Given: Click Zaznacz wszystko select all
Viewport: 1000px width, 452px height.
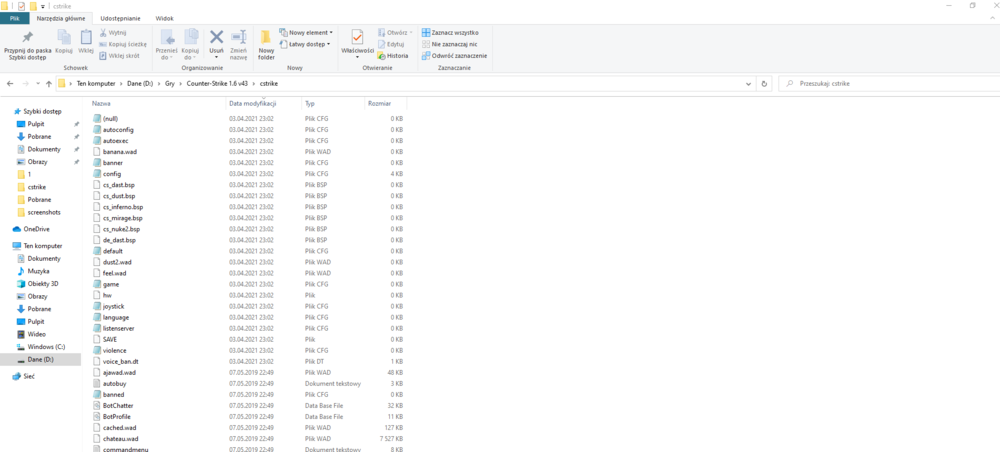Looking at the screenshot, I should click(x=450, y=33).
